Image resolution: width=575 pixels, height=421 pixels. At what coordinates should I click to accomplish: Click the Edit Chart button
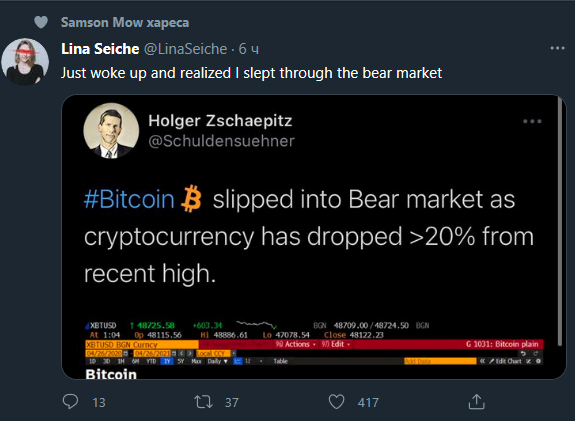[x=505, y=361]
